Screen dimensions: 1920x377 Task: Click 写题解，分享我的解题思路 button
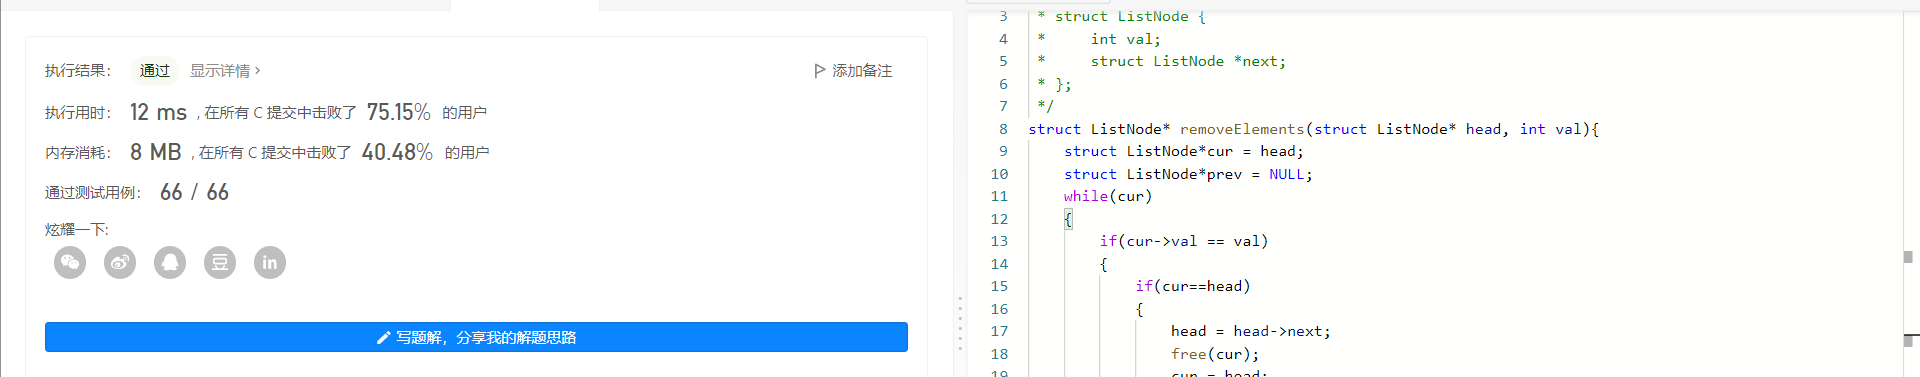476,337
